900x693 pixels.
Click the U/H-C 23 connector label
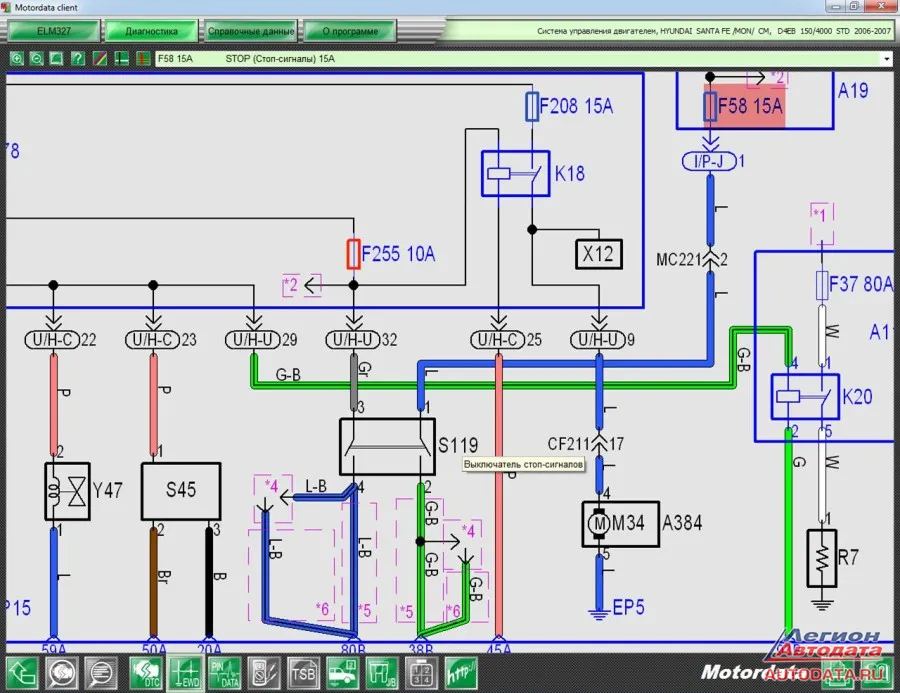[x=161, y=340]
